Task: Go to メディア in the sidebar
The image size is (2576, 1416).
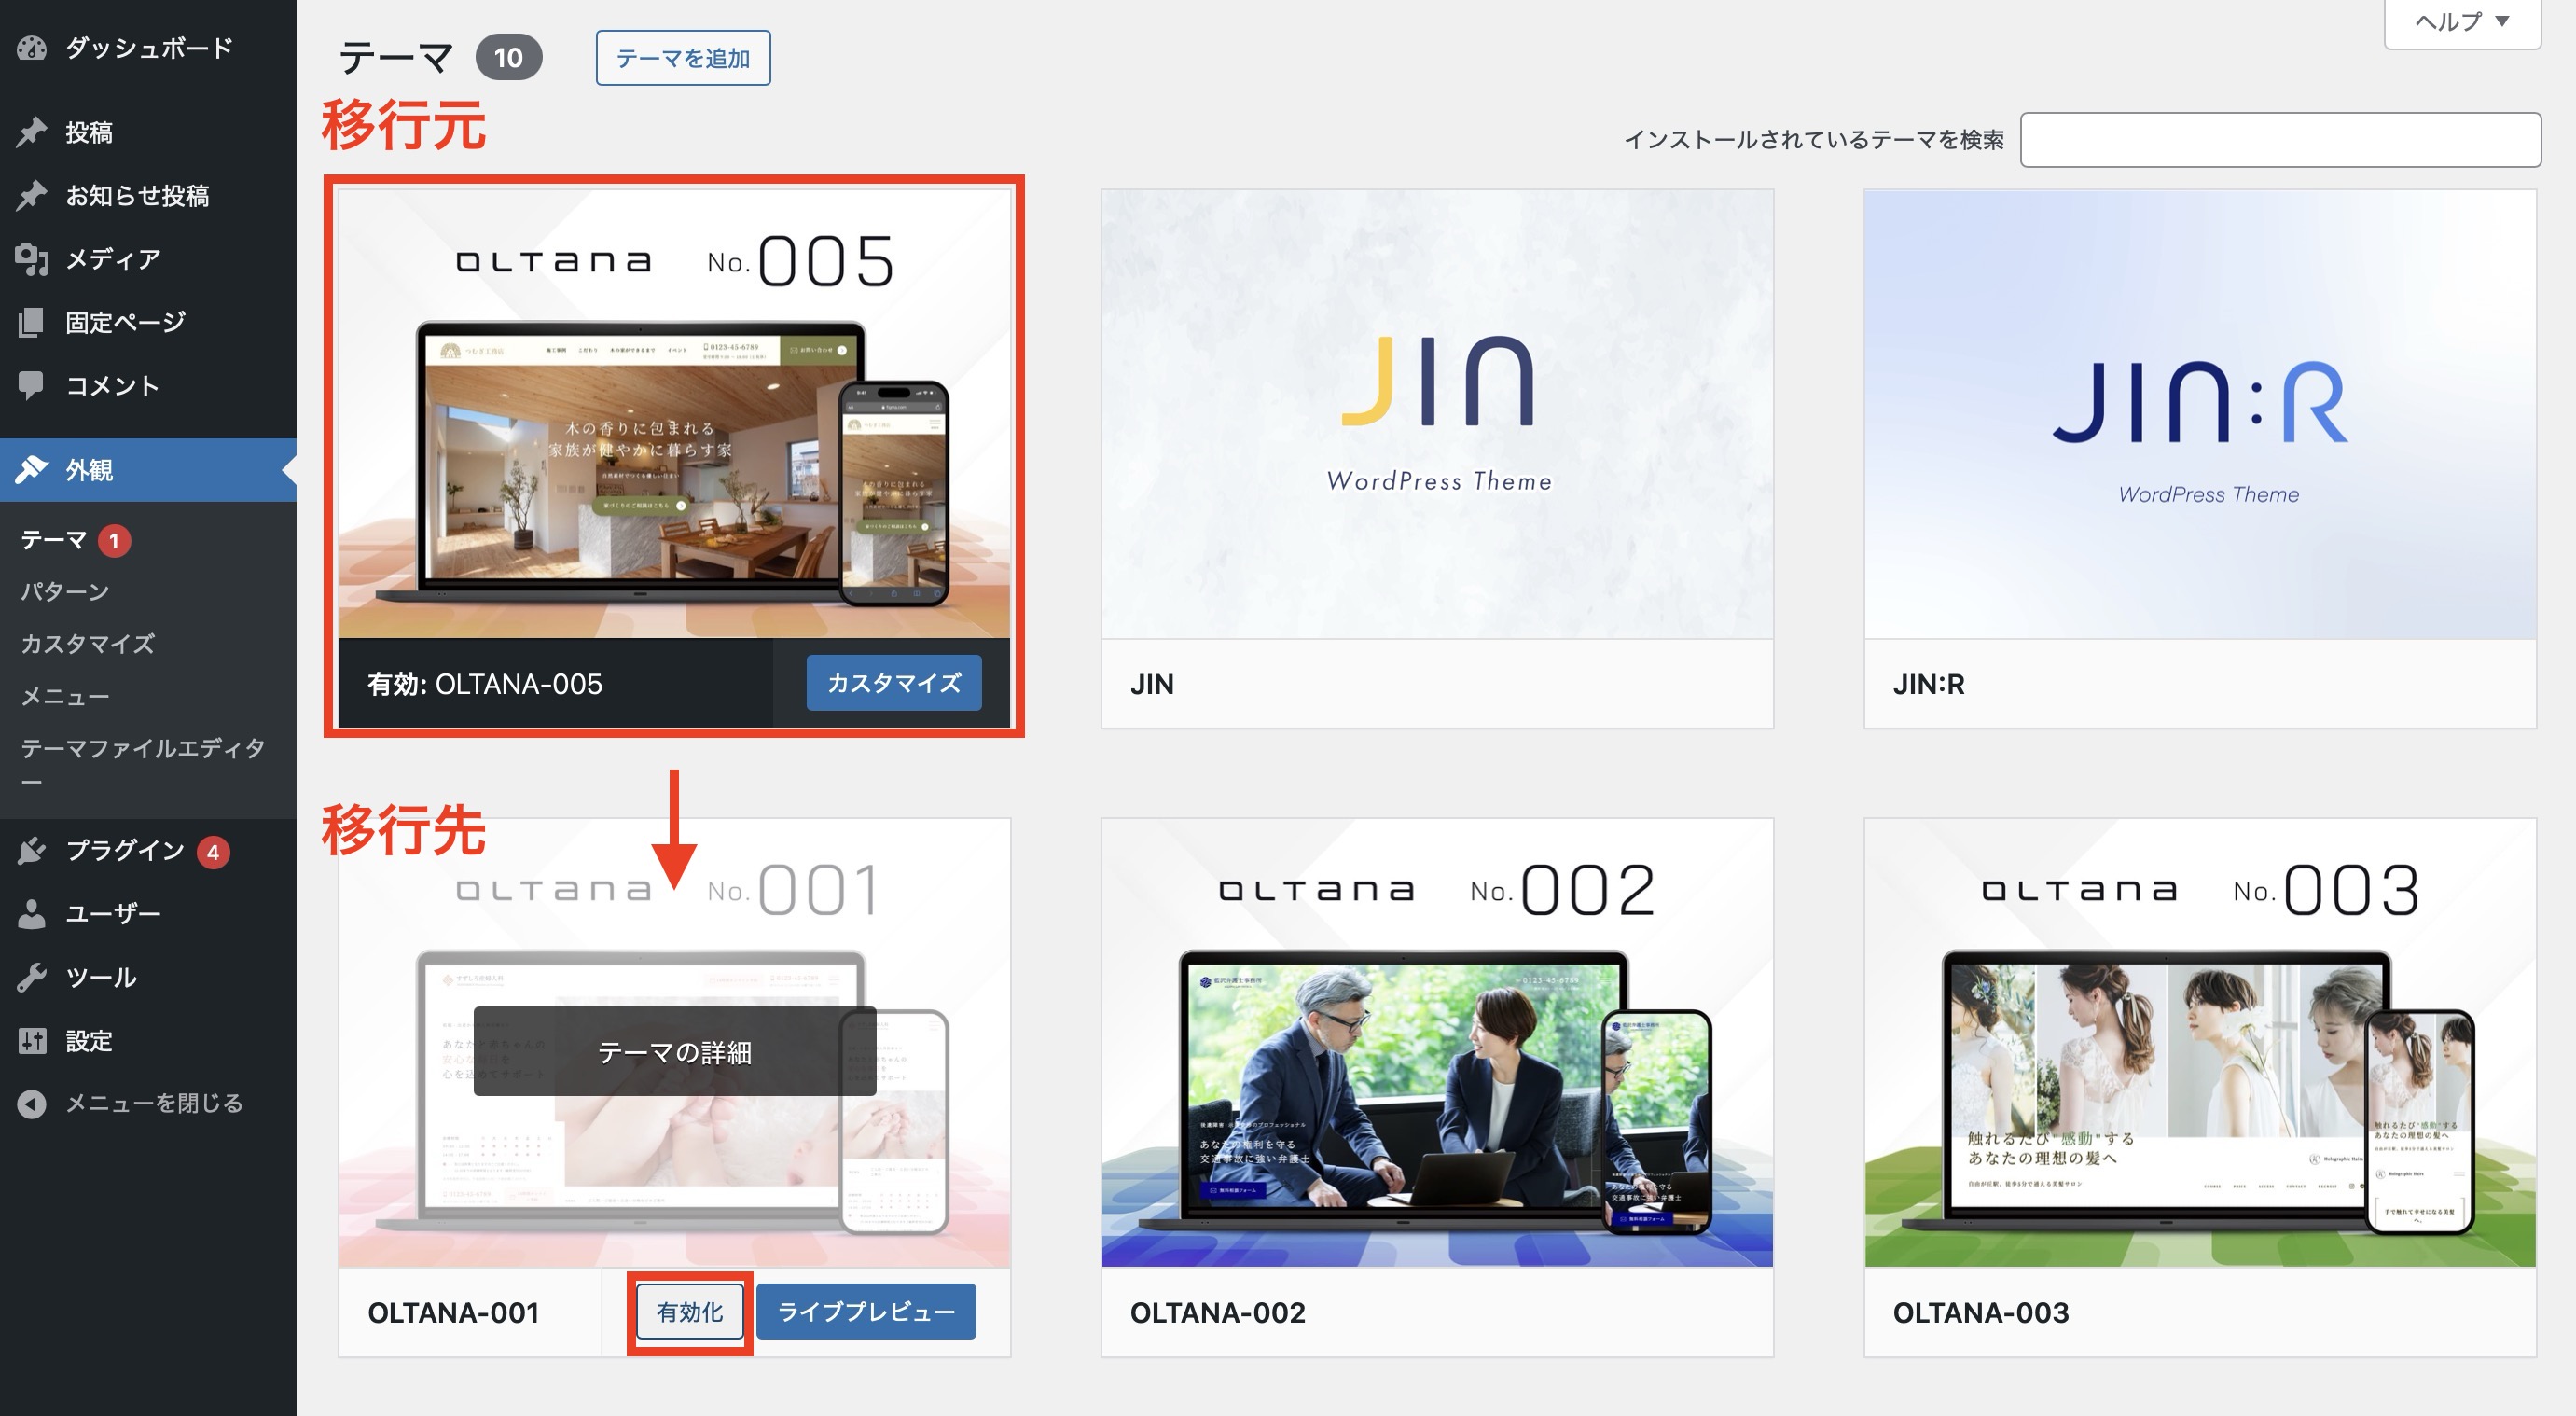Action: [x=148, y=259]
